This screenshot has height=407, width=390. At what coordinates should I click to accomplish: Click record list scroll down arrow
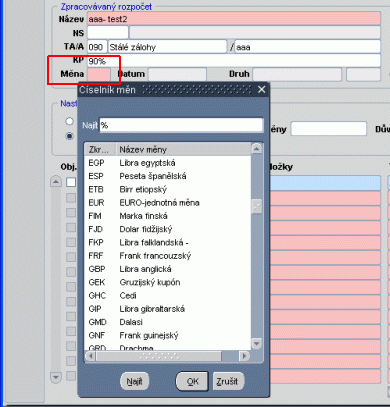pyautogui.click(x=56, y=377)
